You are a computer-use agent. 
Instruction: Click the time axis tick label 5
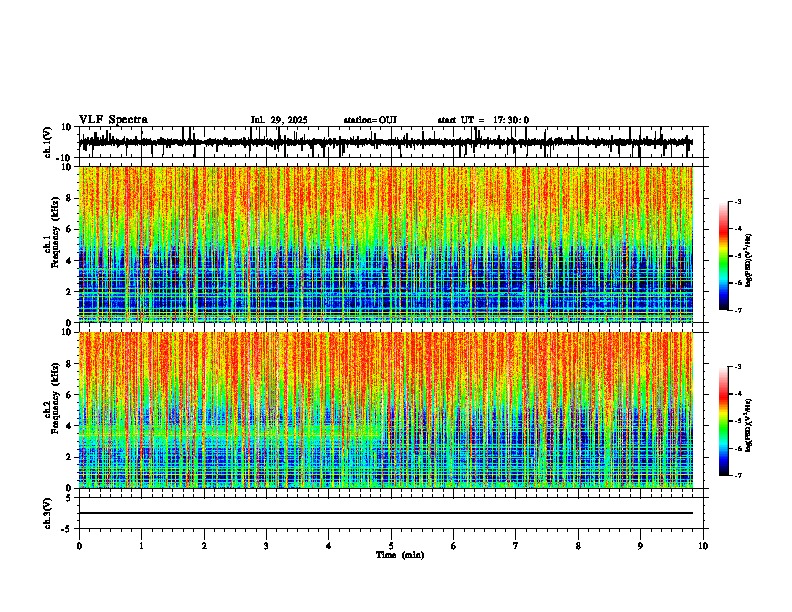(391, 546)
